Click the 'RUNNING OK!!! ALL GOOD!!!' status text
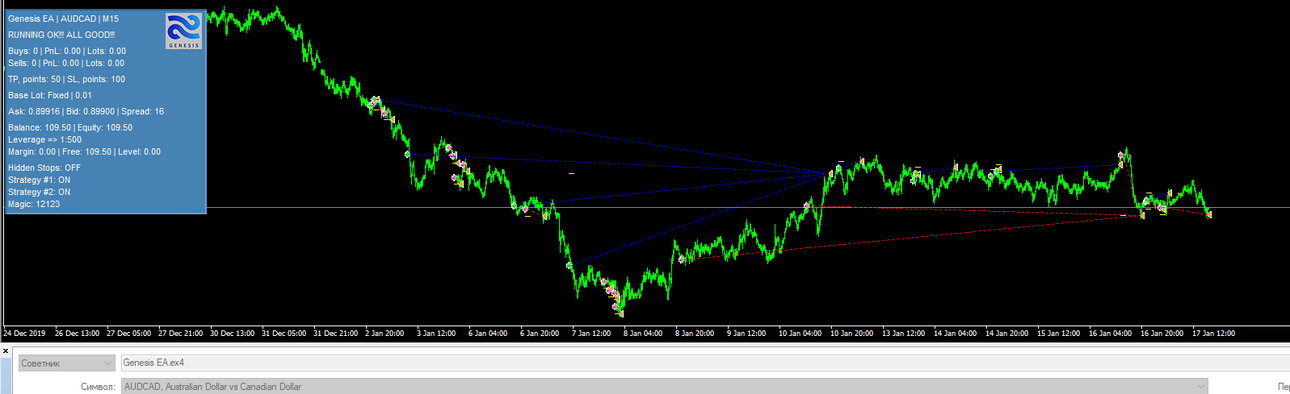The image size is (1290, 394). pos(61,35)
